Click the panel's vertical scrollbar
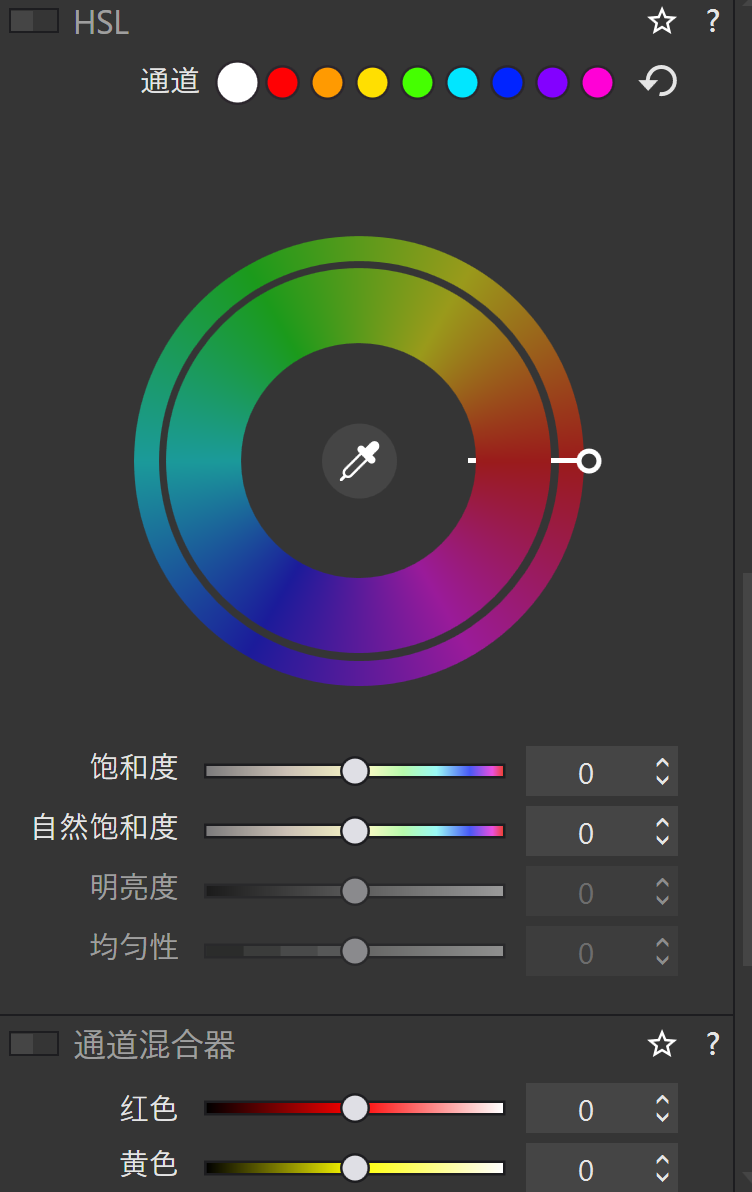The height and width of the screenshot is (1192, 752). click(x=747, y=768)
